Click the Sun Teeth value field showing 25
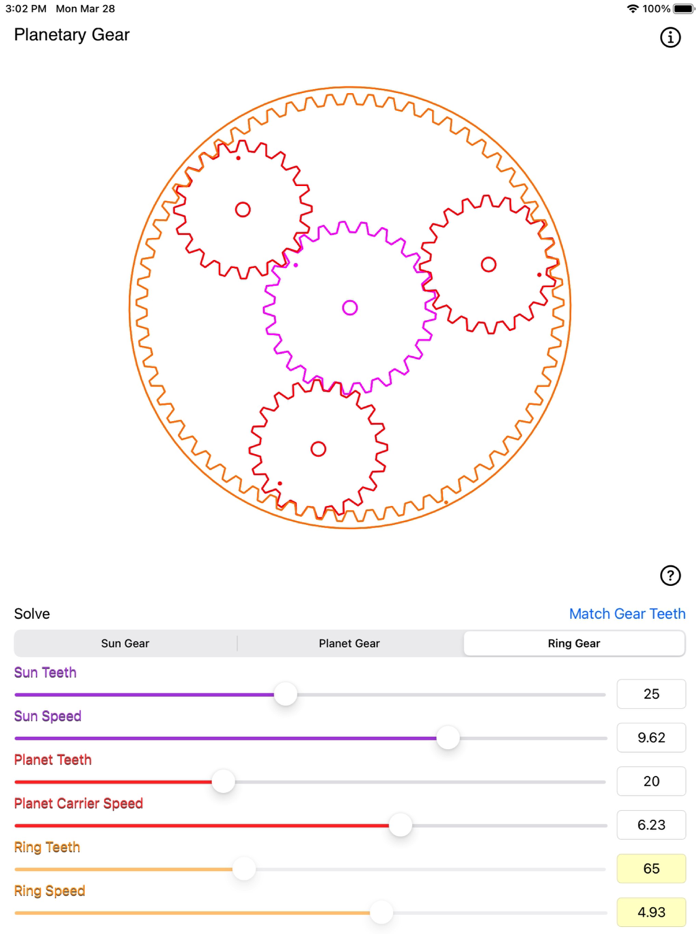Screen dimensions: 700x934 [x=651, y=694]
